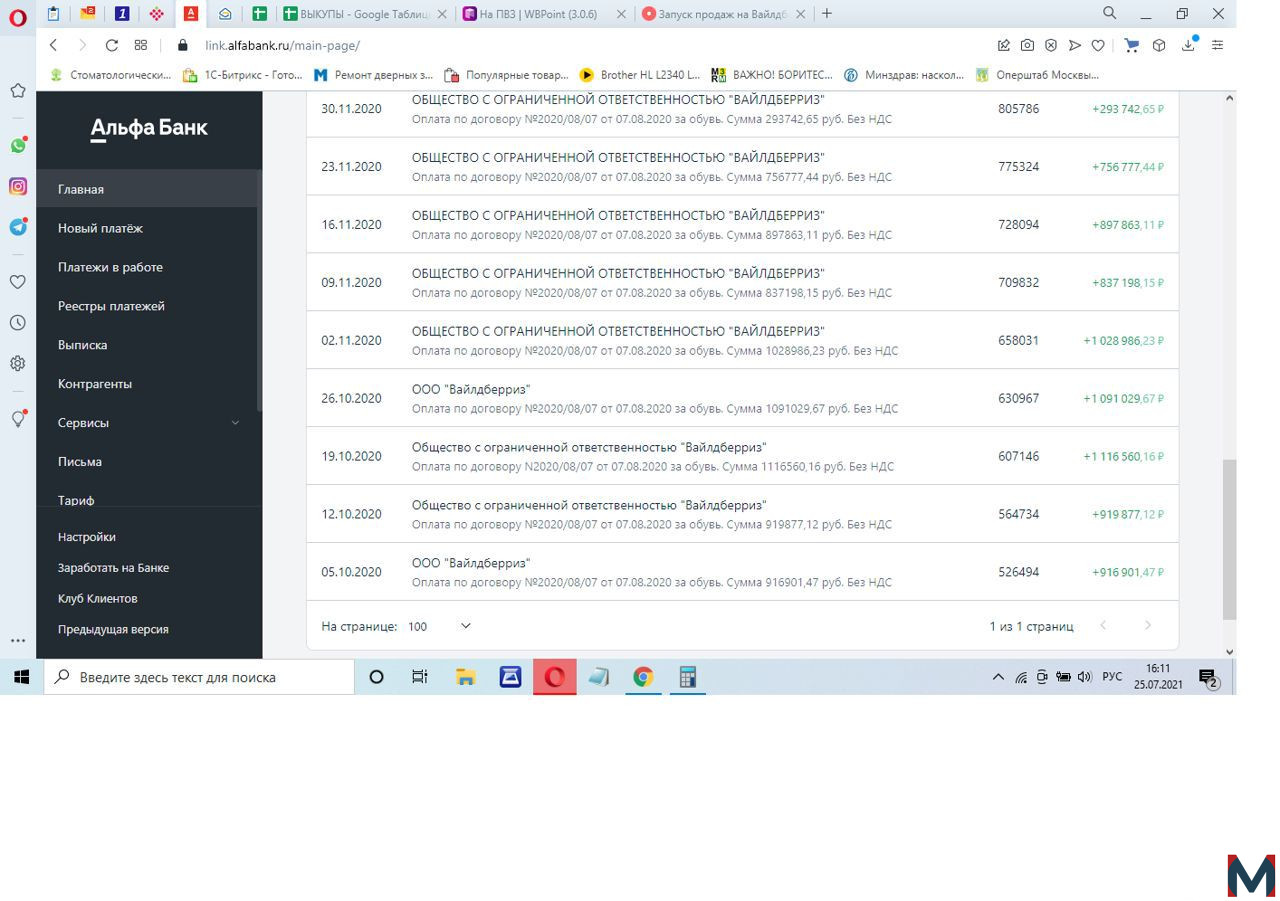Click the page vertical scrollbar thumb
Viewport: 1280px width, 901px height.
pos(1229,540)
